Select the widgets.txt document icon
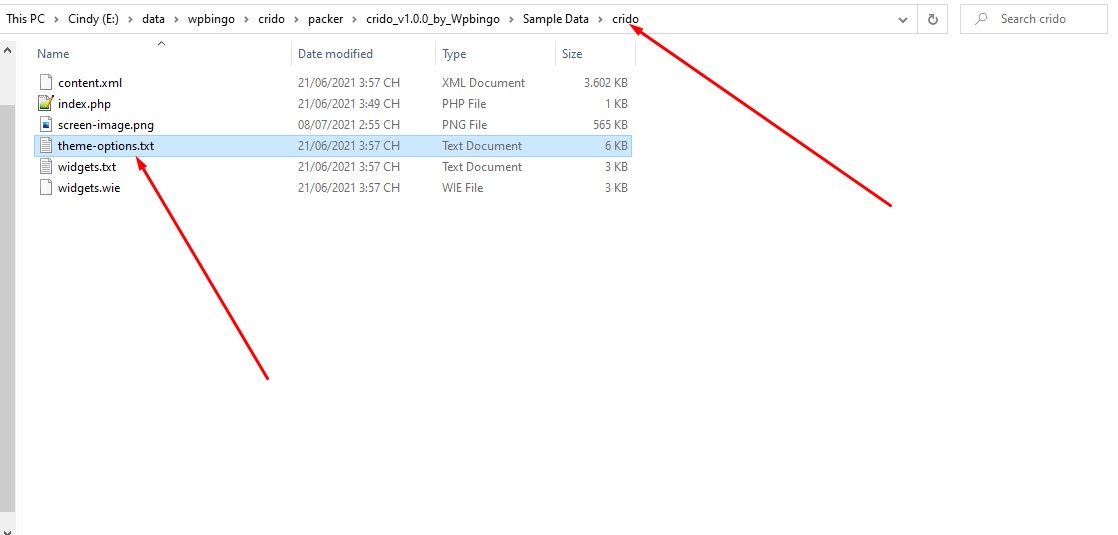 (x=46, y=166)
